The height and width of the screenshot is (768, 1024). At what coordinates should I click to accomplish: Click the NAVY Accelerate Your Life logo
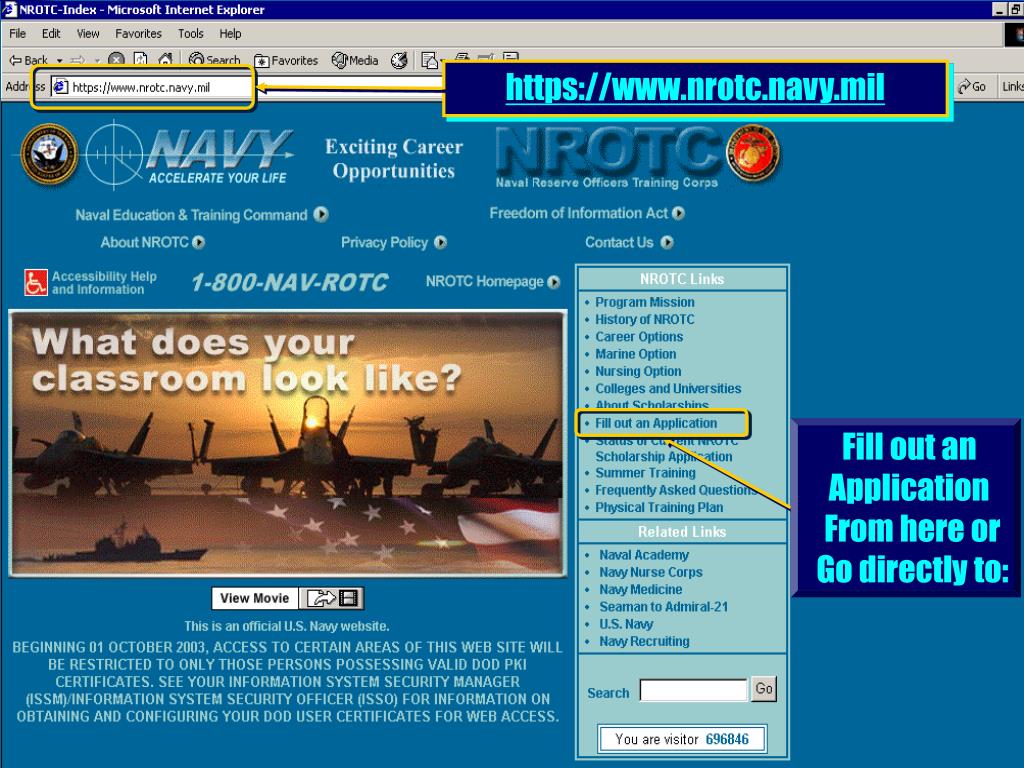[x=190, y=155]
